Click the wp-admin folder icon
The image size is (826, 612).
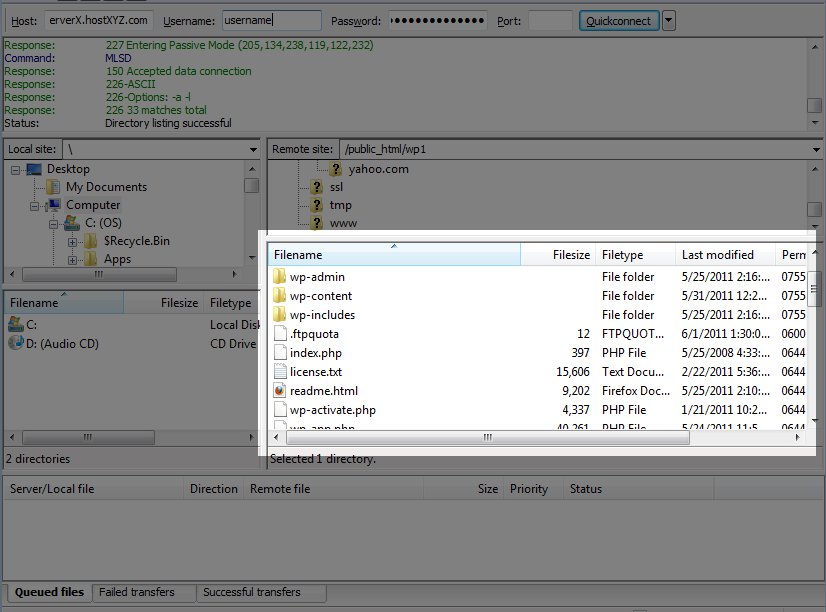pos(280,277)
